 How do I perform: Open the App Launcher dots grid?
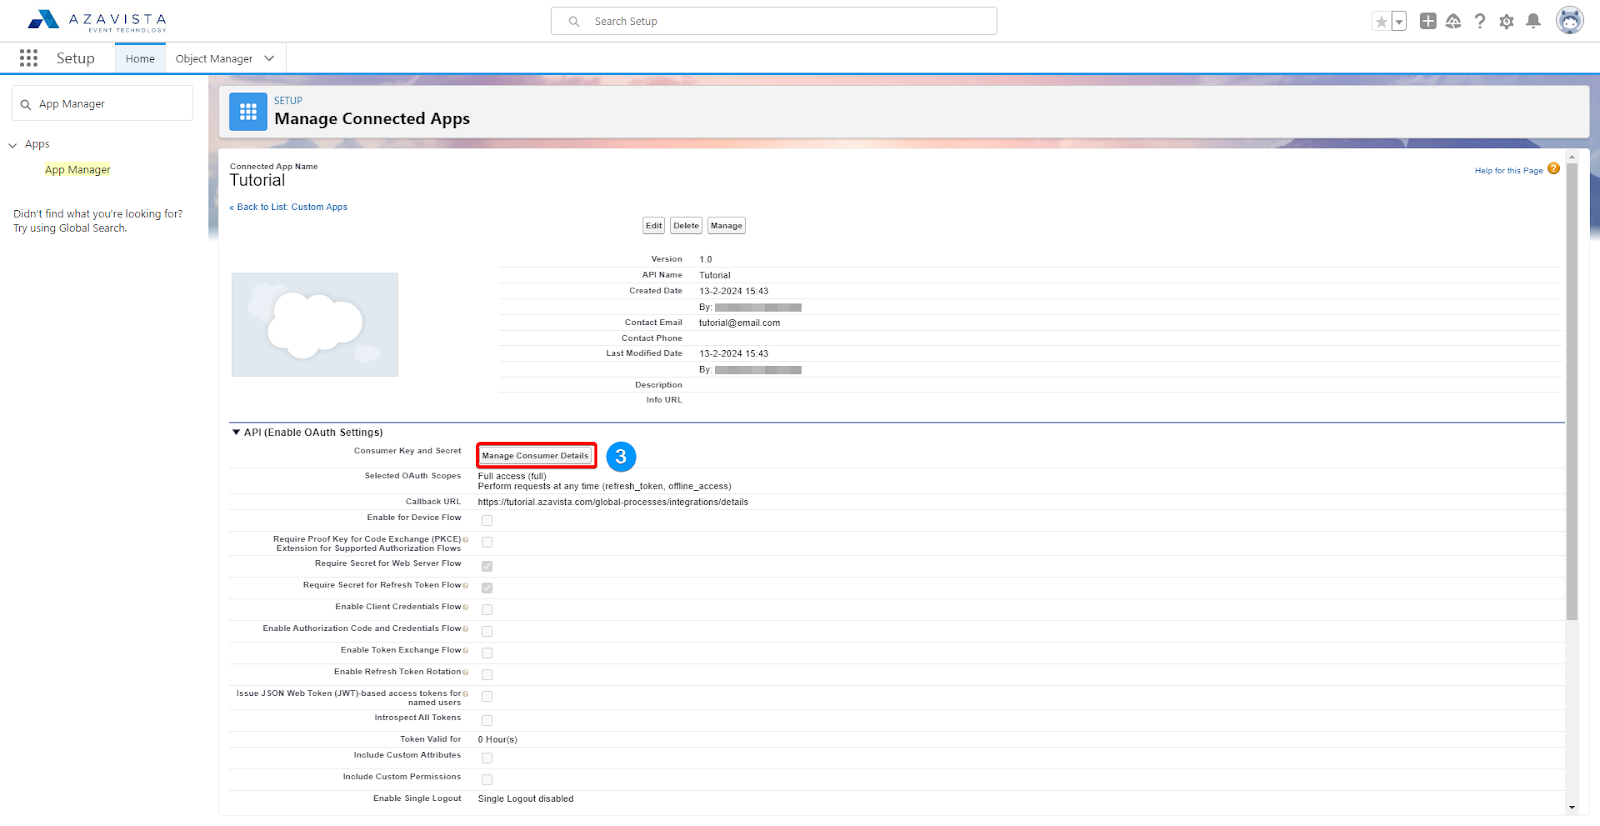(x=29, y=58)
